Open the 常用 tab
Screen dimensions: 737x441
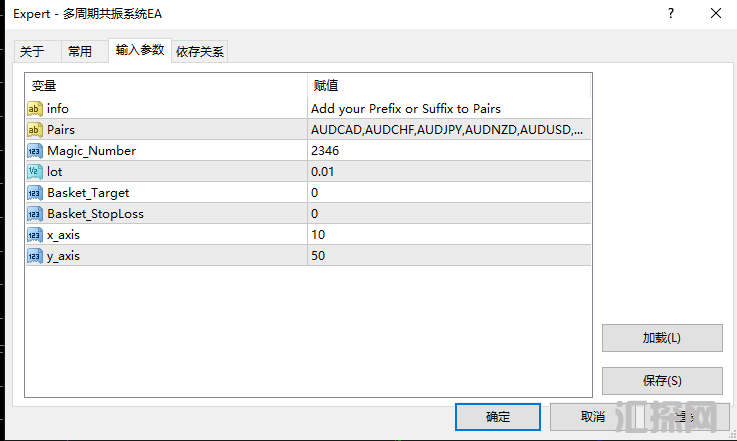click(80, 52)
